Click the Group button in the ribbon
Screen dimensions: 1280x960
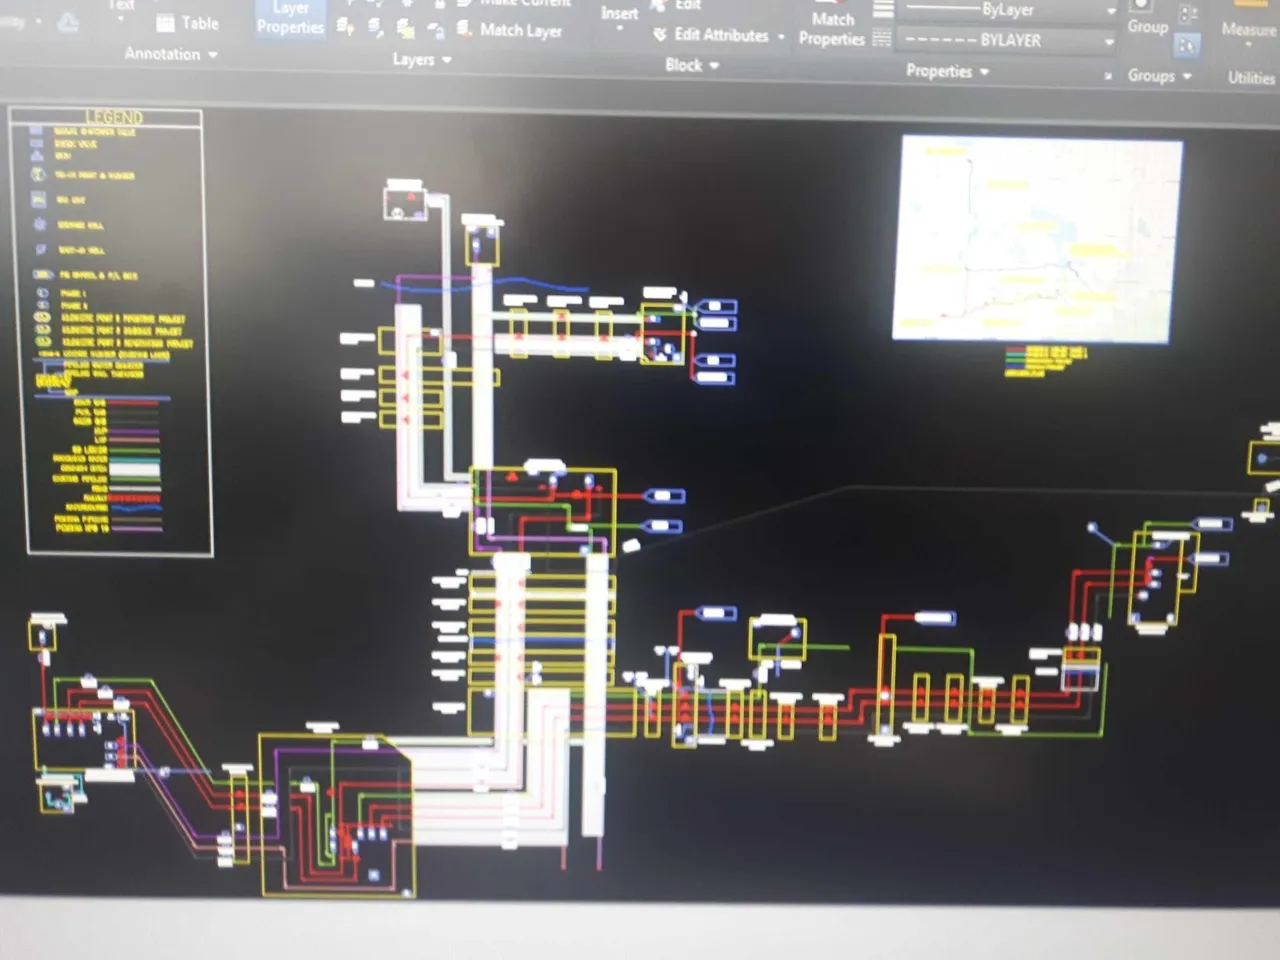[1147, 18]
